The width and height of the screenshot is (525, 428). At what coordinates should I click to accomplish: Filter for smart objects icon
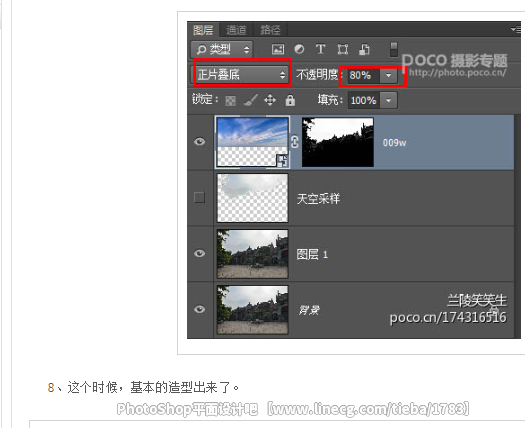[x=364, y=50]
